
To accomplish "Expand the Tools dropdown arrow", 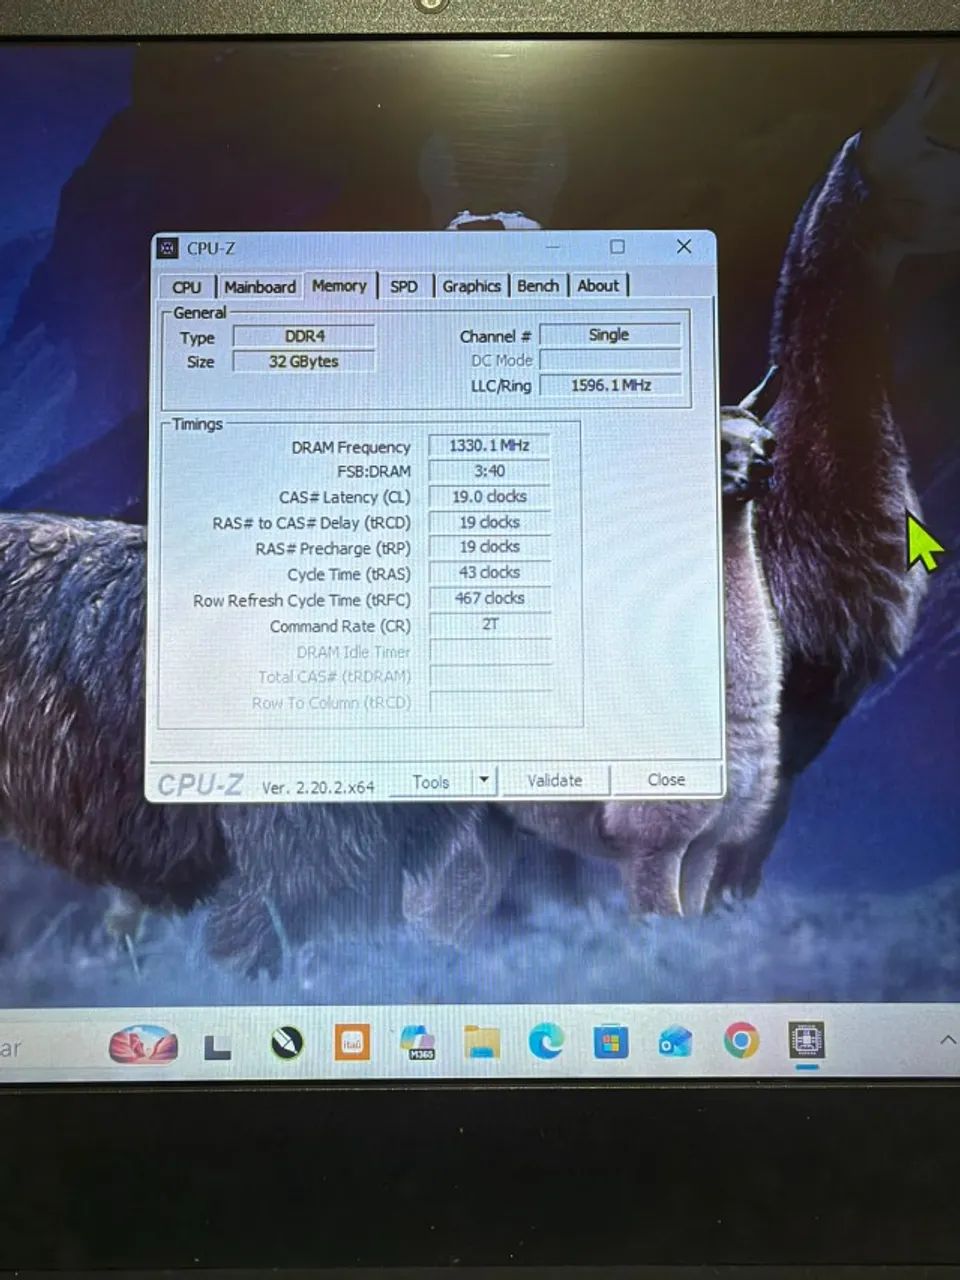I will (x=484, y=781).
